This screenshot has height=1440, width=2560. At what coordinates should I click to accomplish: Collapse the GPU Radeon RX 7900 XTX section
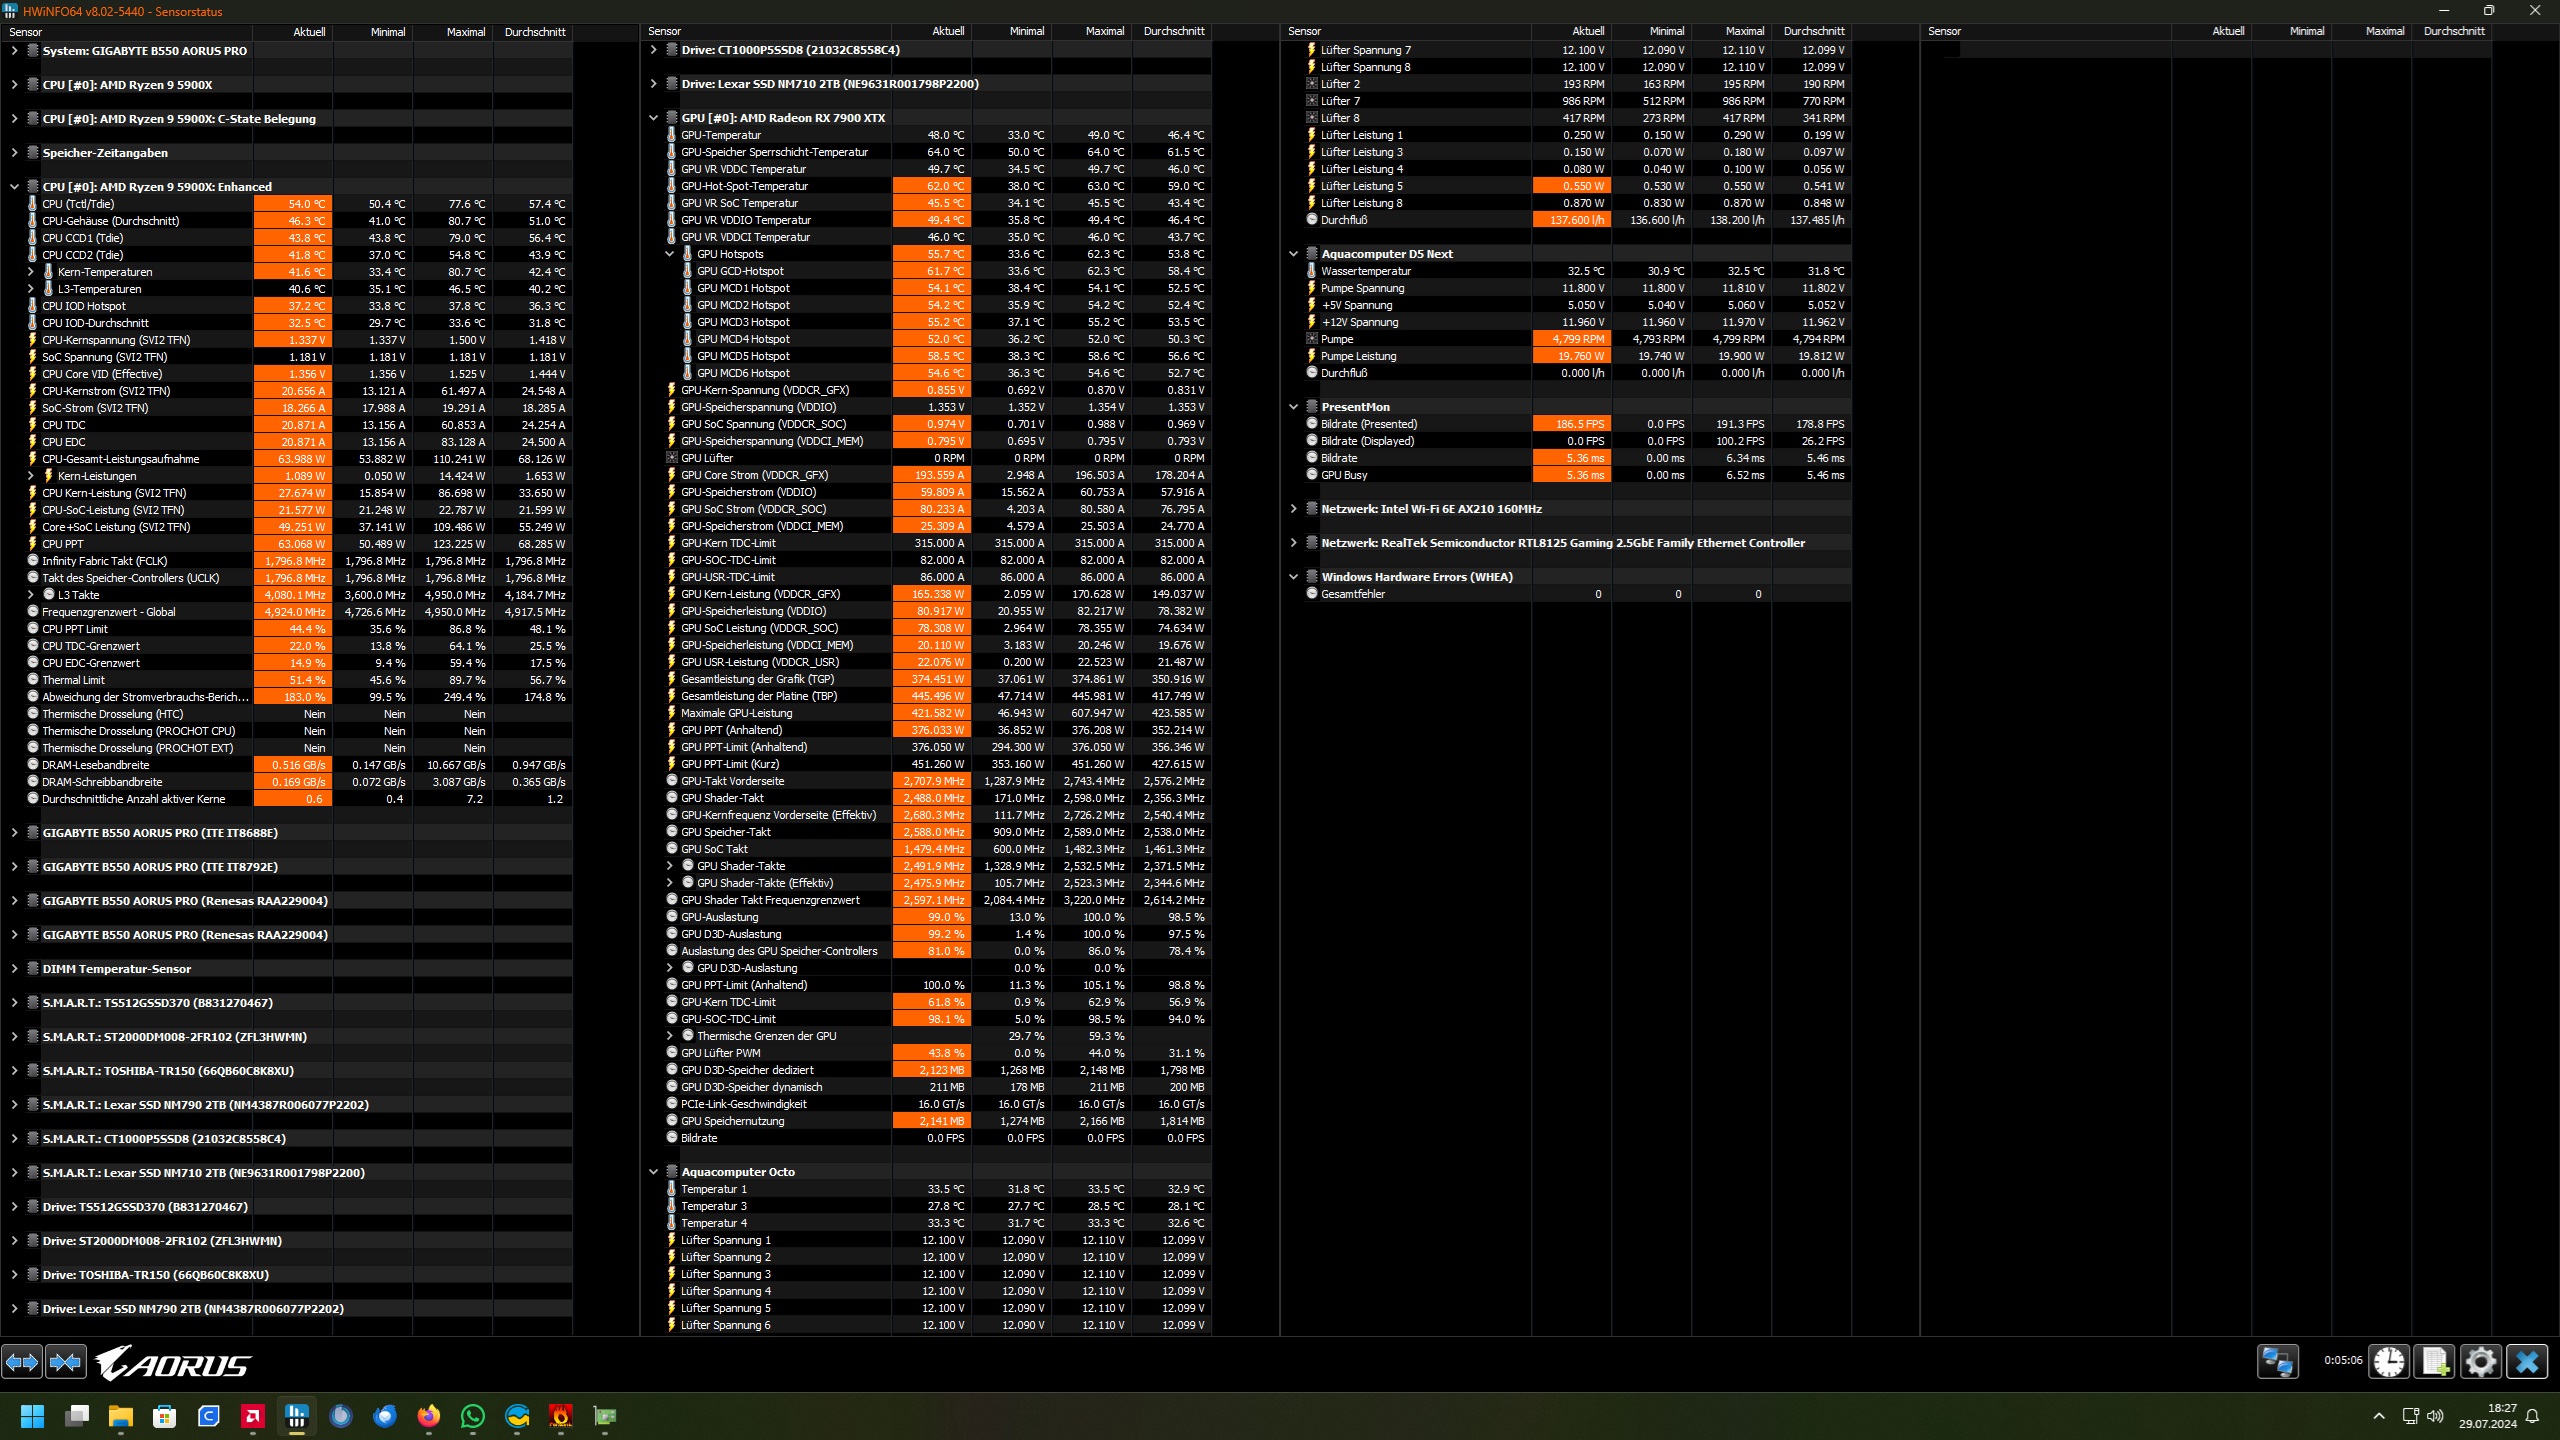point(653,118)
